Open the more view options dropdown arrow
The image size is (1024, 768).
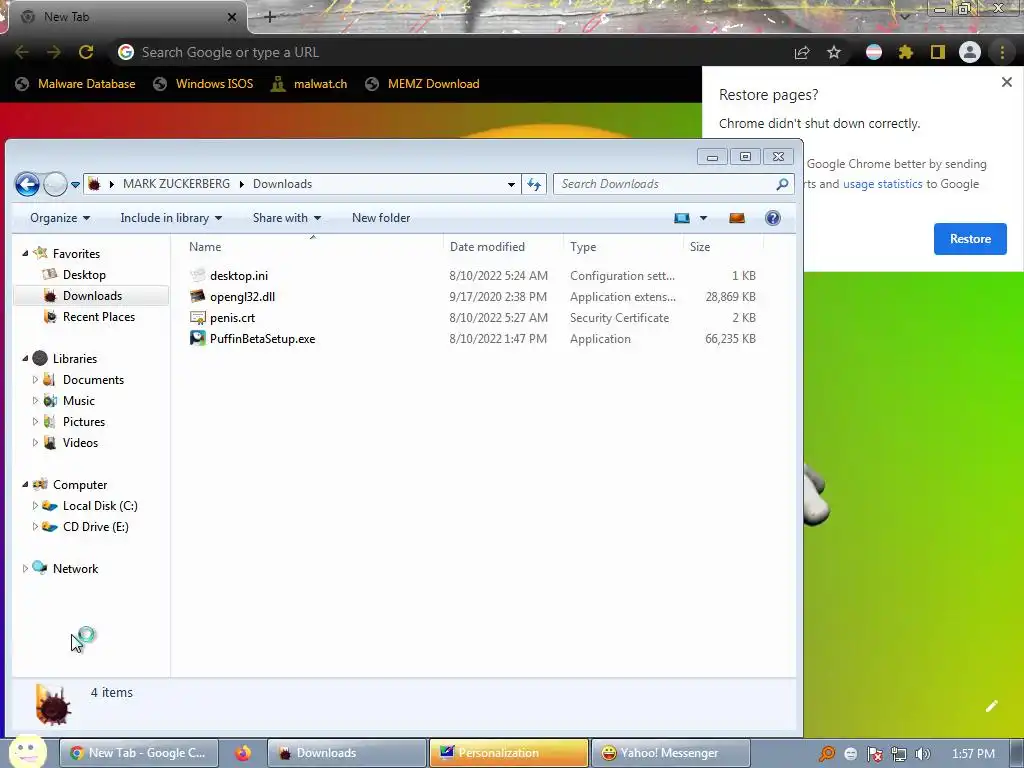click(703, 218)
